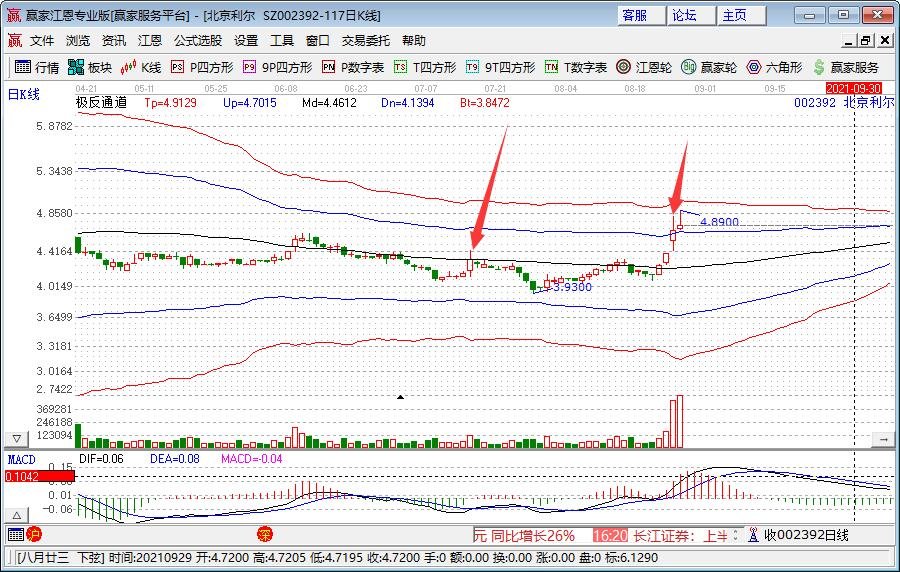Open the 公式选股 menu
The height and width of the screenshot is (572, 900).
pyautogui.click(x=198, y=41)
